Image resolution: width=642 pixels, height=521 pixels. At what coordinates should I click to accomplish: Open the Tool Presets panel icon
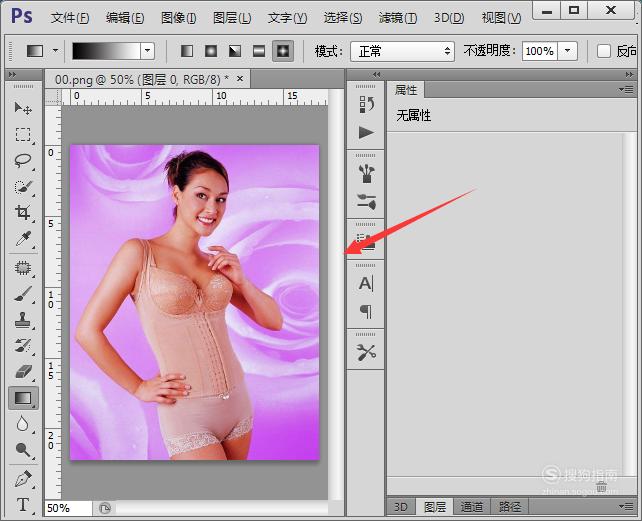366,352
